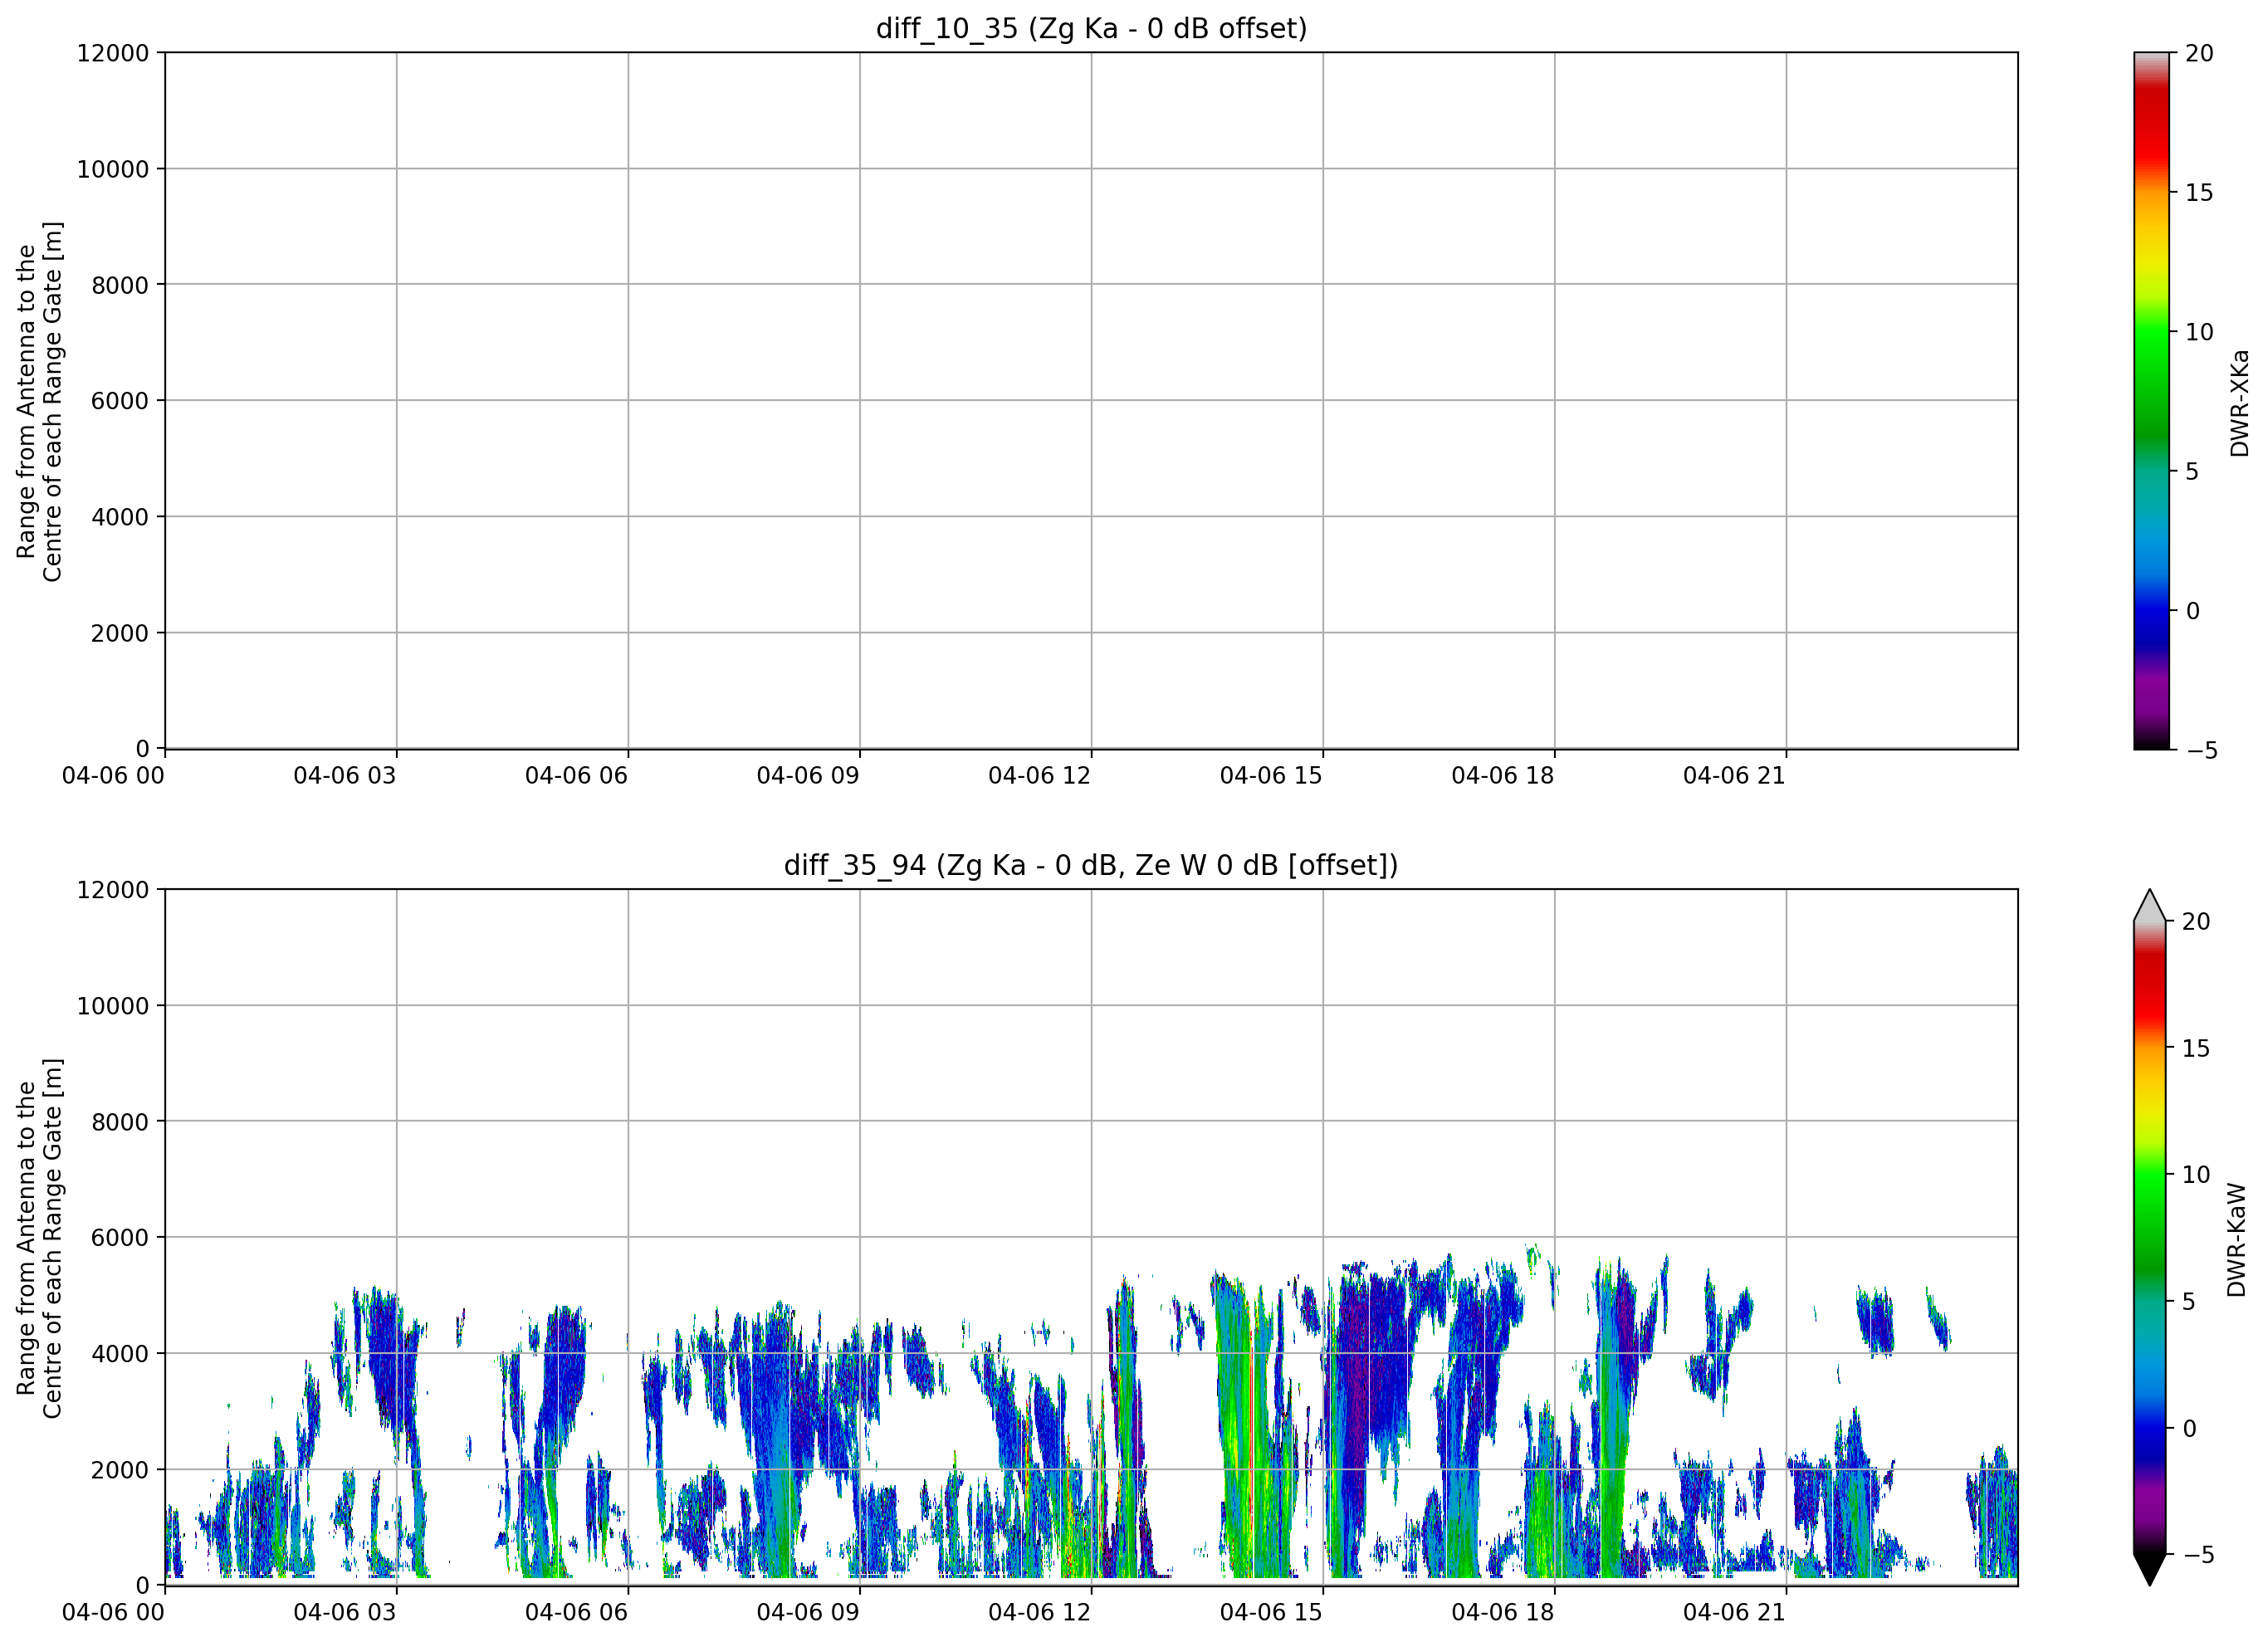The height and width of the screenshot is (1642, 2268).
Task: Click the 15 tick on the DWR-XKa colorbar
Action: (x=2199, y=193)
